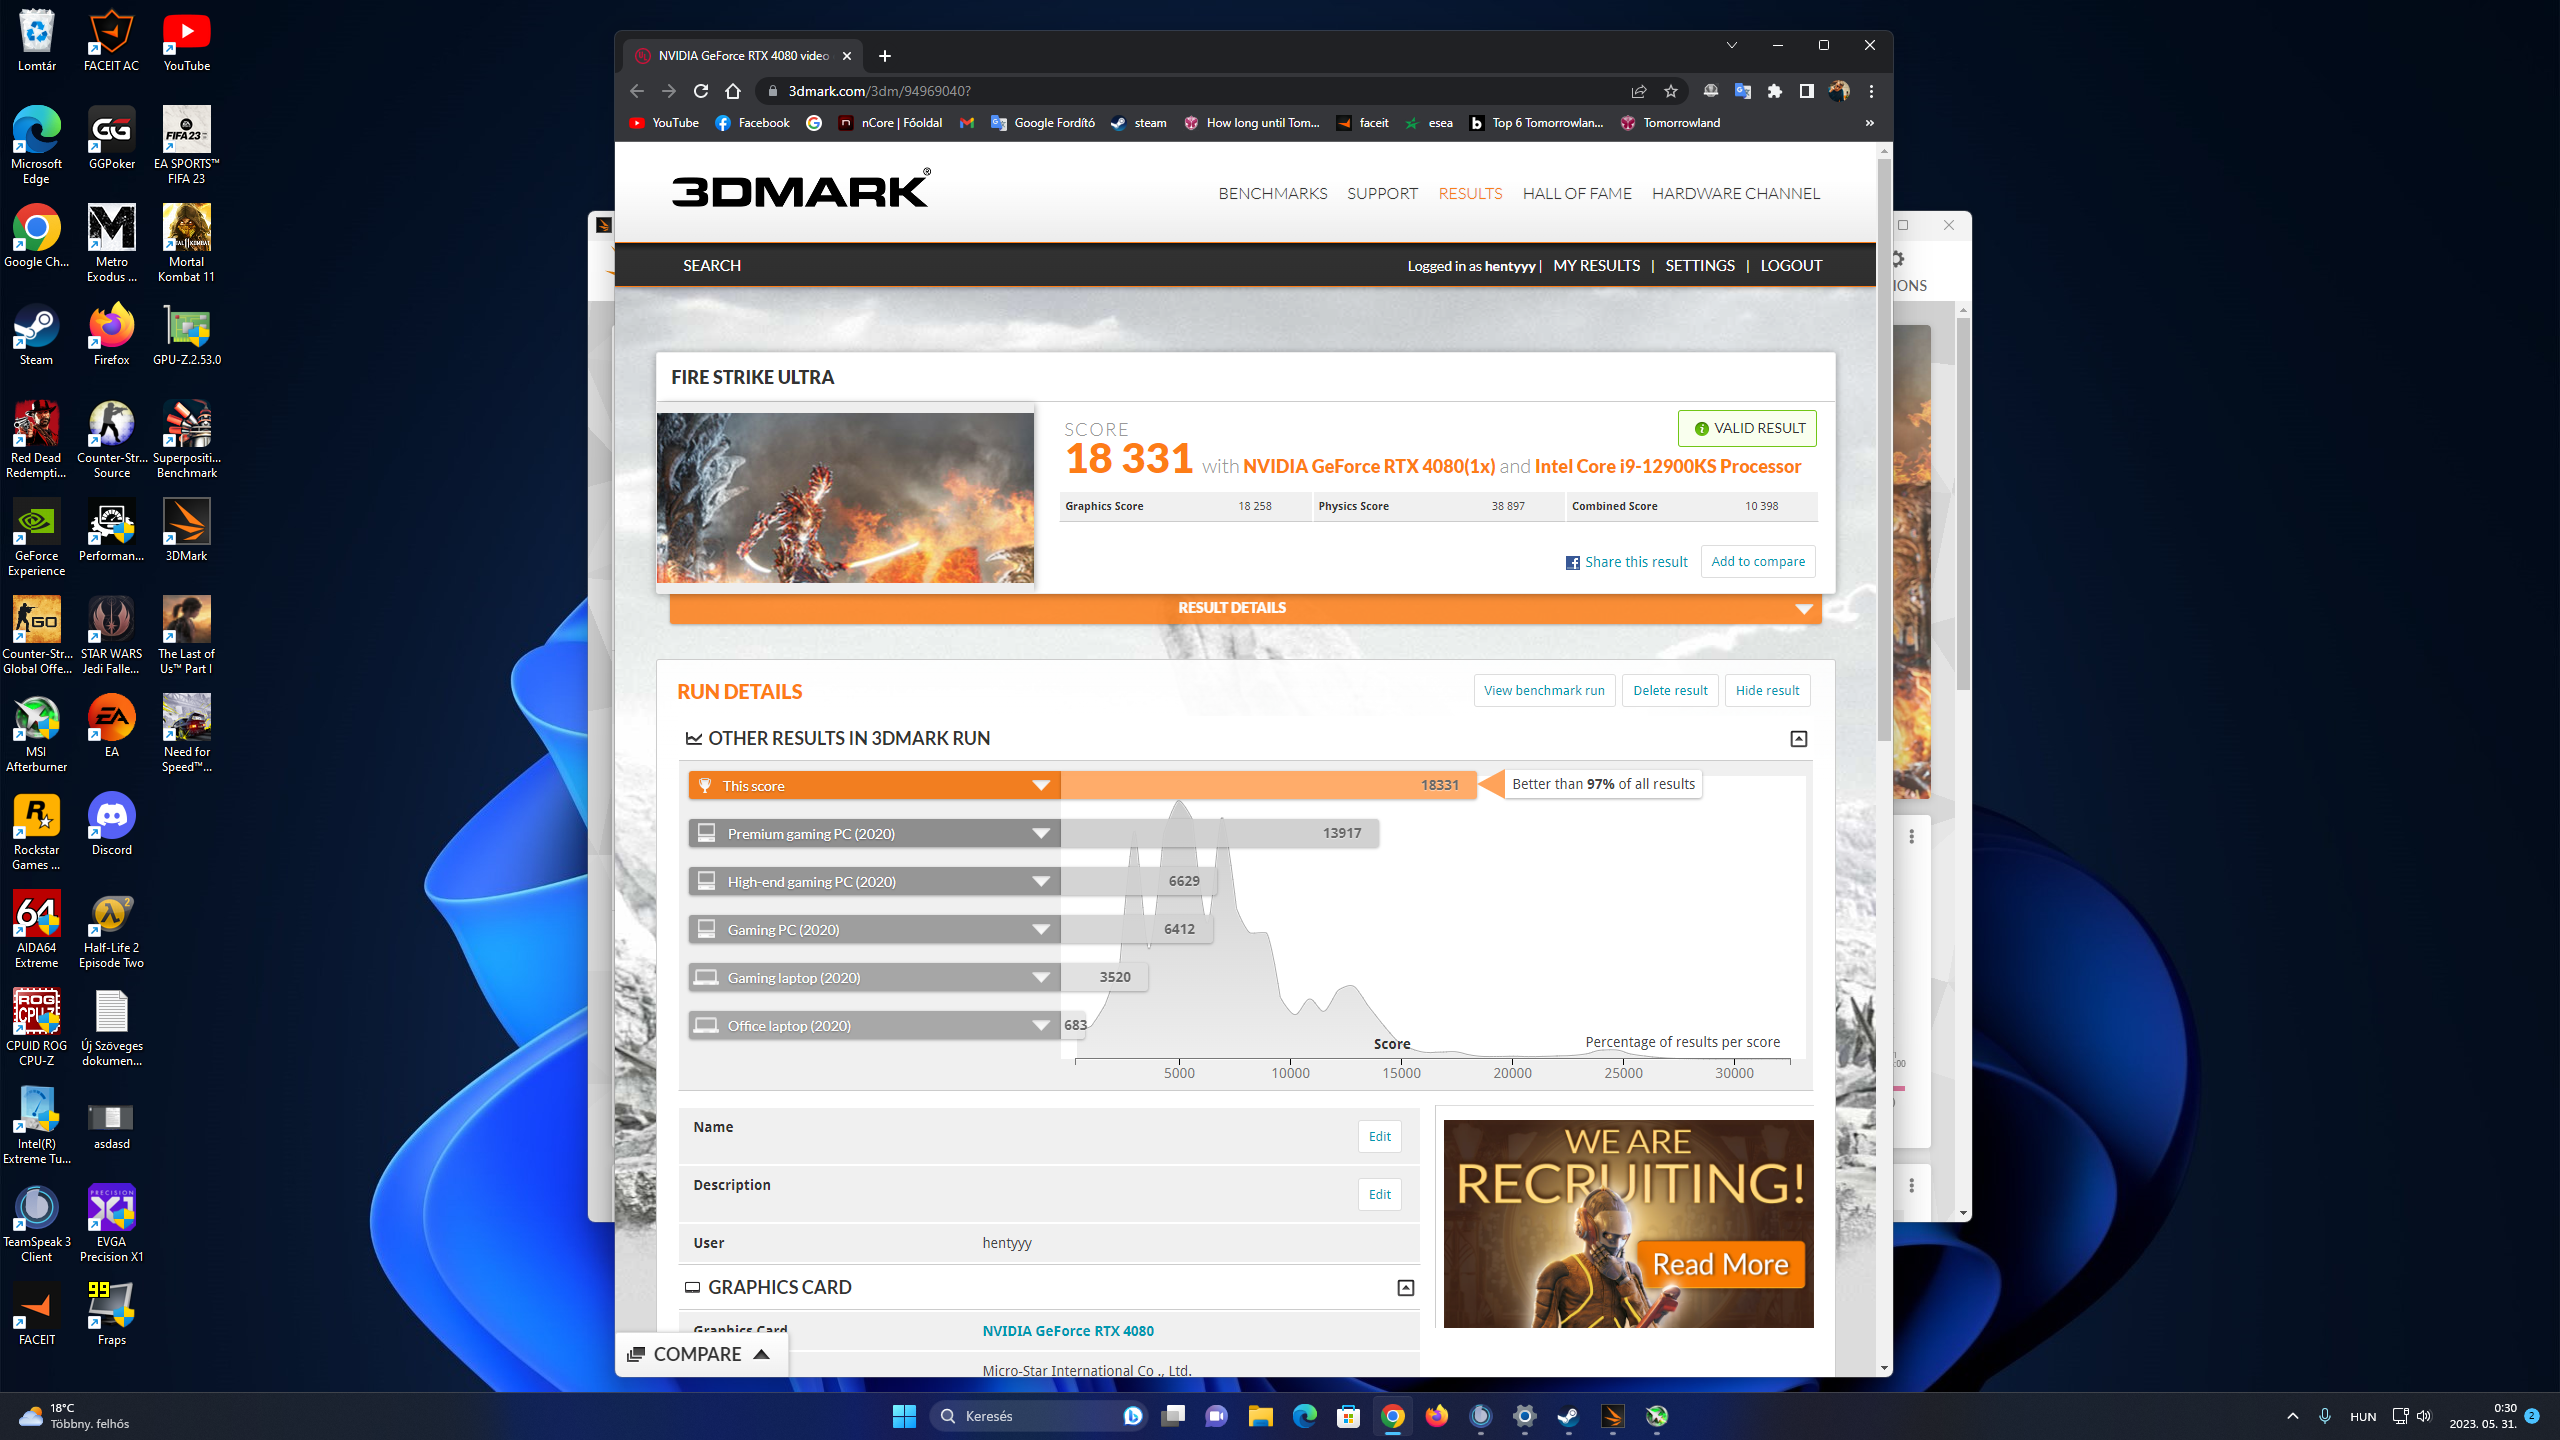Open the GPU-Z desktop icon

[186, 333]
